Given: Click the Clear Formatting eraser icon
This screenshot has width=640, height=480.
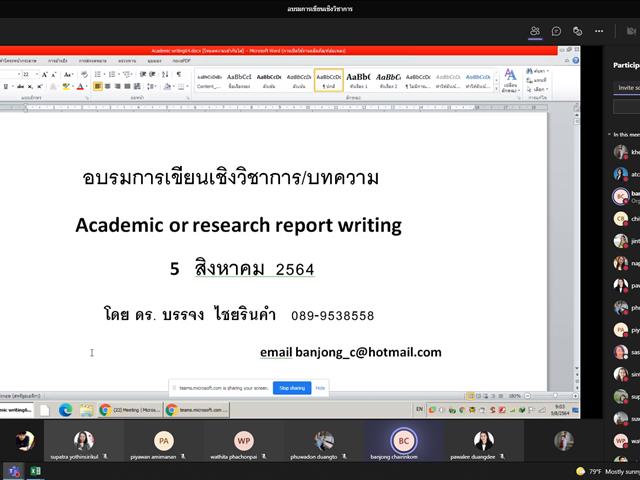Looking at the screenshot, I should tap(84, 74).
